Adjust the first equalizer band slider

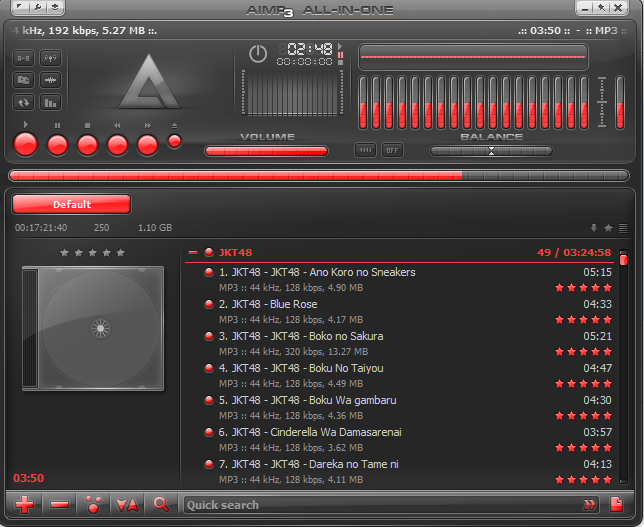click(x=363, y=103)
